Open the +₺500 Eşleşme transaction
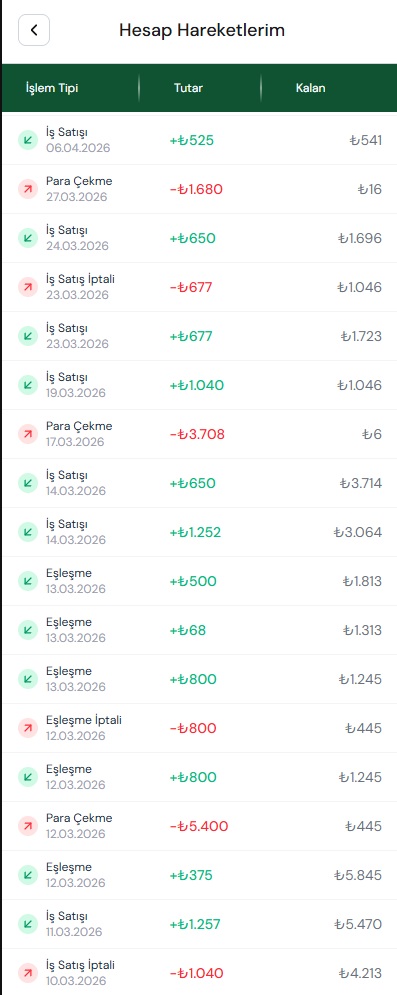 (x=199, y=581)
